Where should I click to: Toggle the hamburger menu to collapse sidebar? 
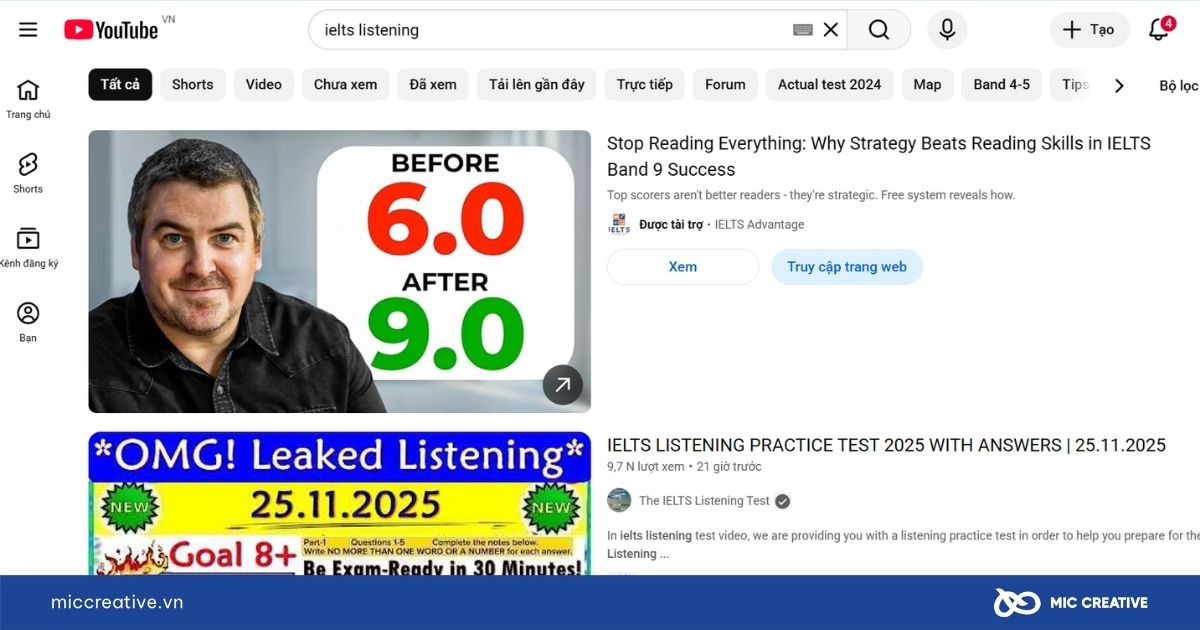[27, 29]
